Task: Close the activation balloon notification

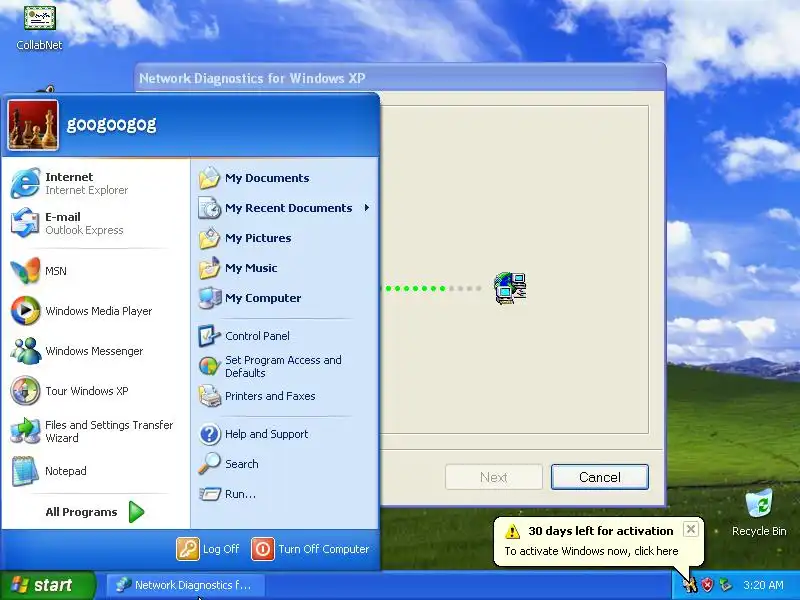Action: (690, 529)
